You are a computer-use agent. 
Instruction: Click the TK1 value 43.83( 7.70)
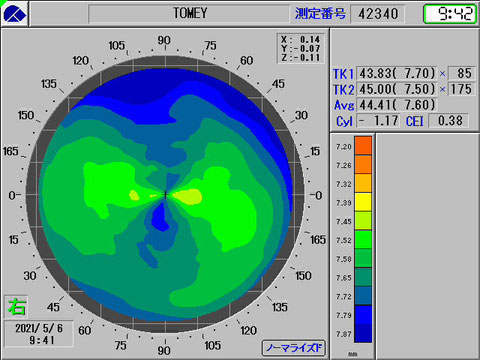(x=397, y=73)
